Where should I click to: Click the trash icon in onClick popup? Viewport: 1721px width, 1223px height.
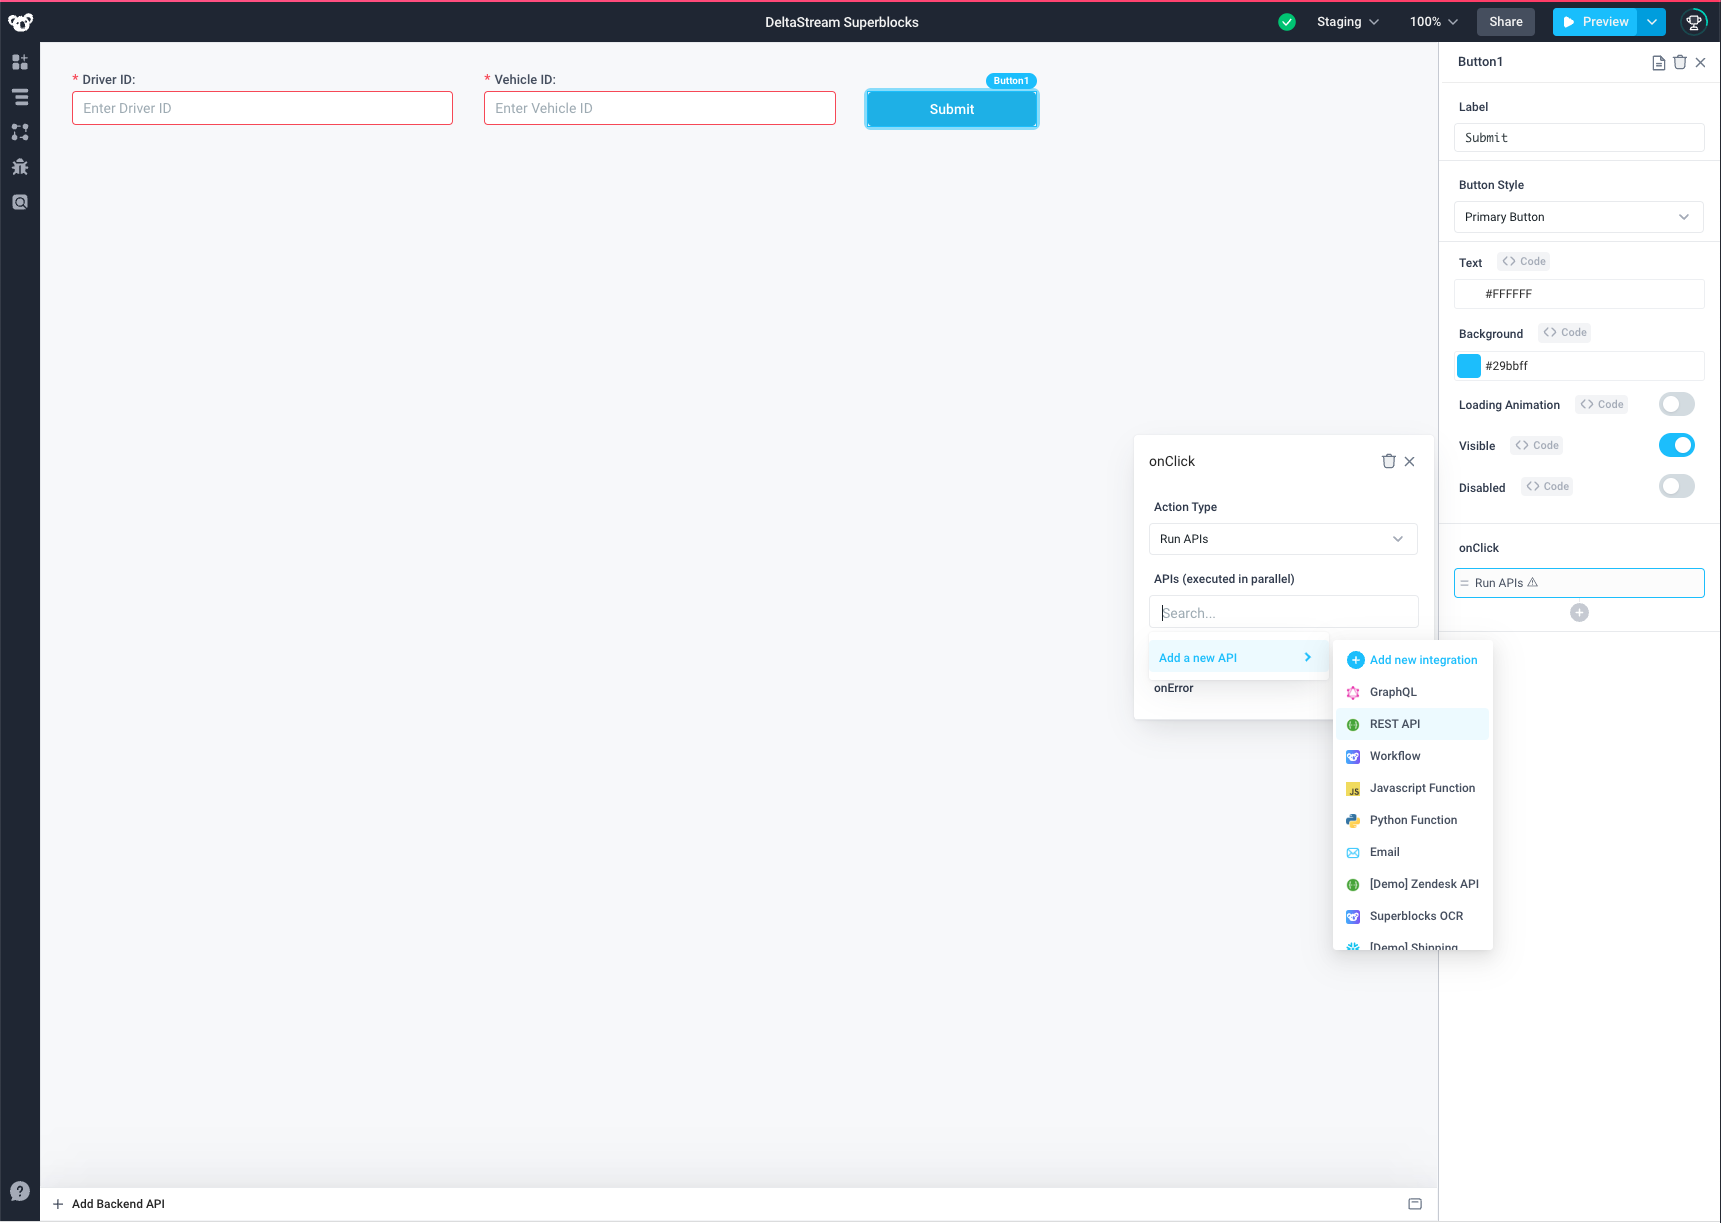pyautogui.click(x=1388, y=461)
